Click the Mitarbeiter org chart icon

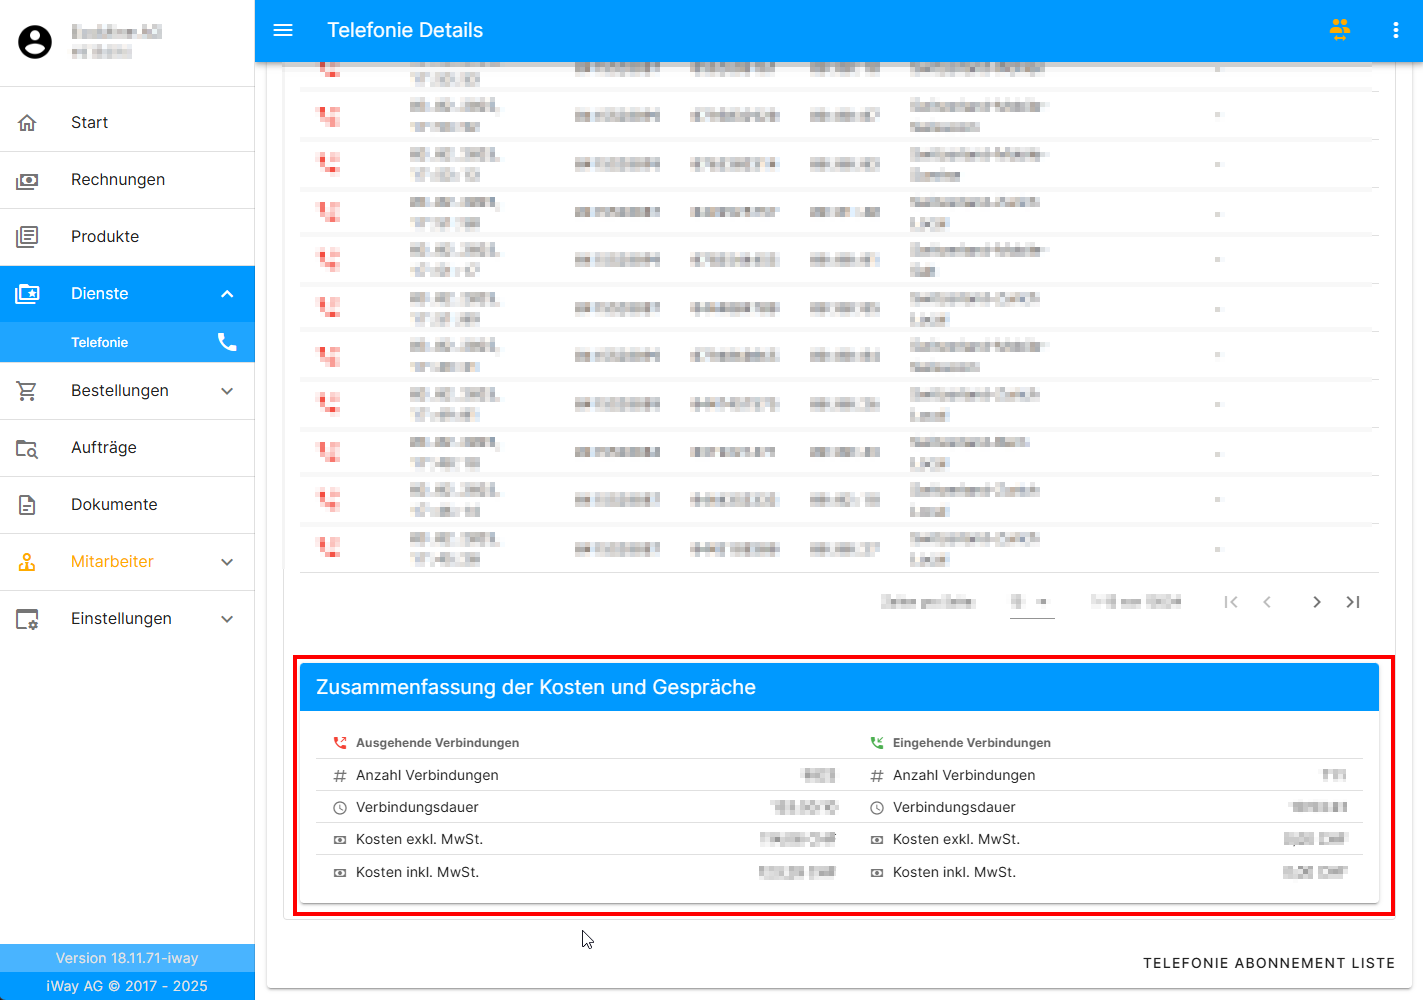[27, 562]
